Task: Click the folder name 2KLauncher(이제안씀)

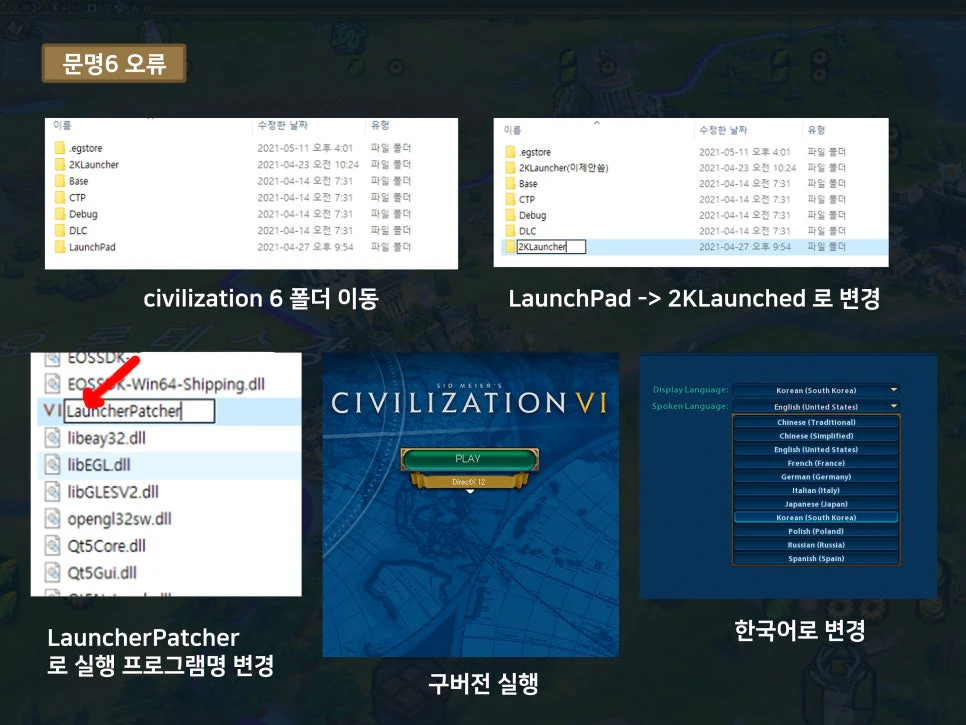Action: point(564,168)
